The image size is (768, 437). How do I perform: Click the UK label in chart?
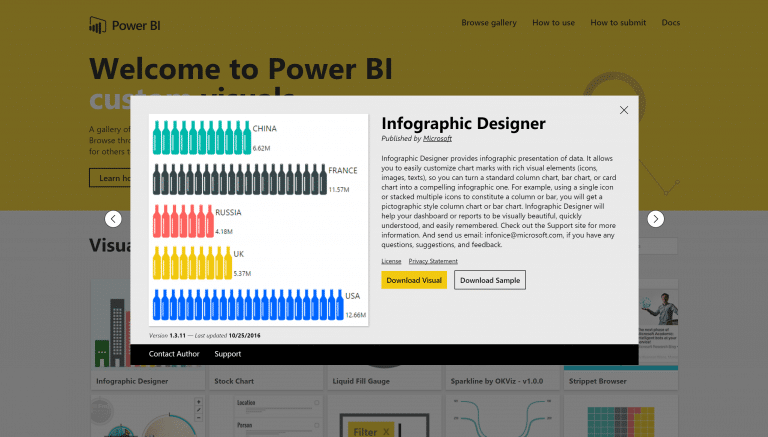click(x=239, y=254)
